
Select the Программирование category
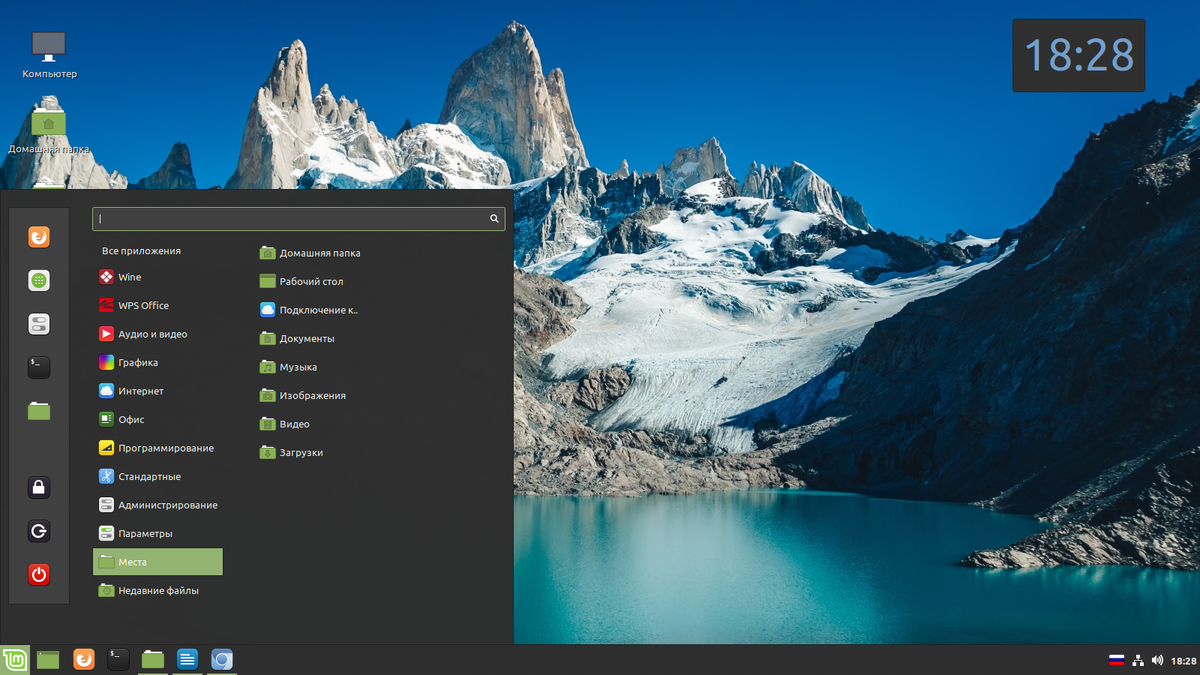158,448
